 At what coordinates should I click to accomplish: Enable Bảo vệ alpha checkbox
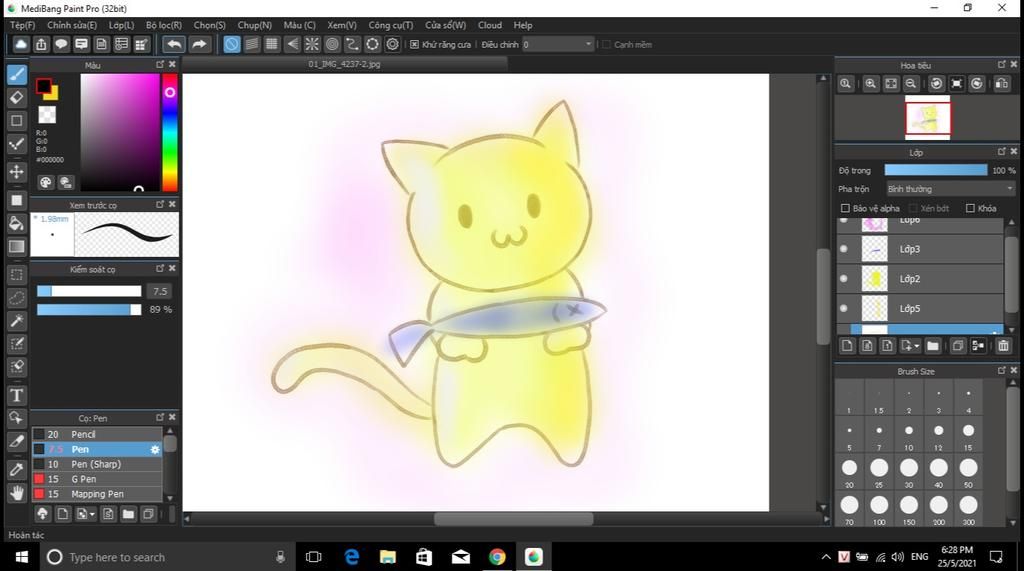pos(845,208)
